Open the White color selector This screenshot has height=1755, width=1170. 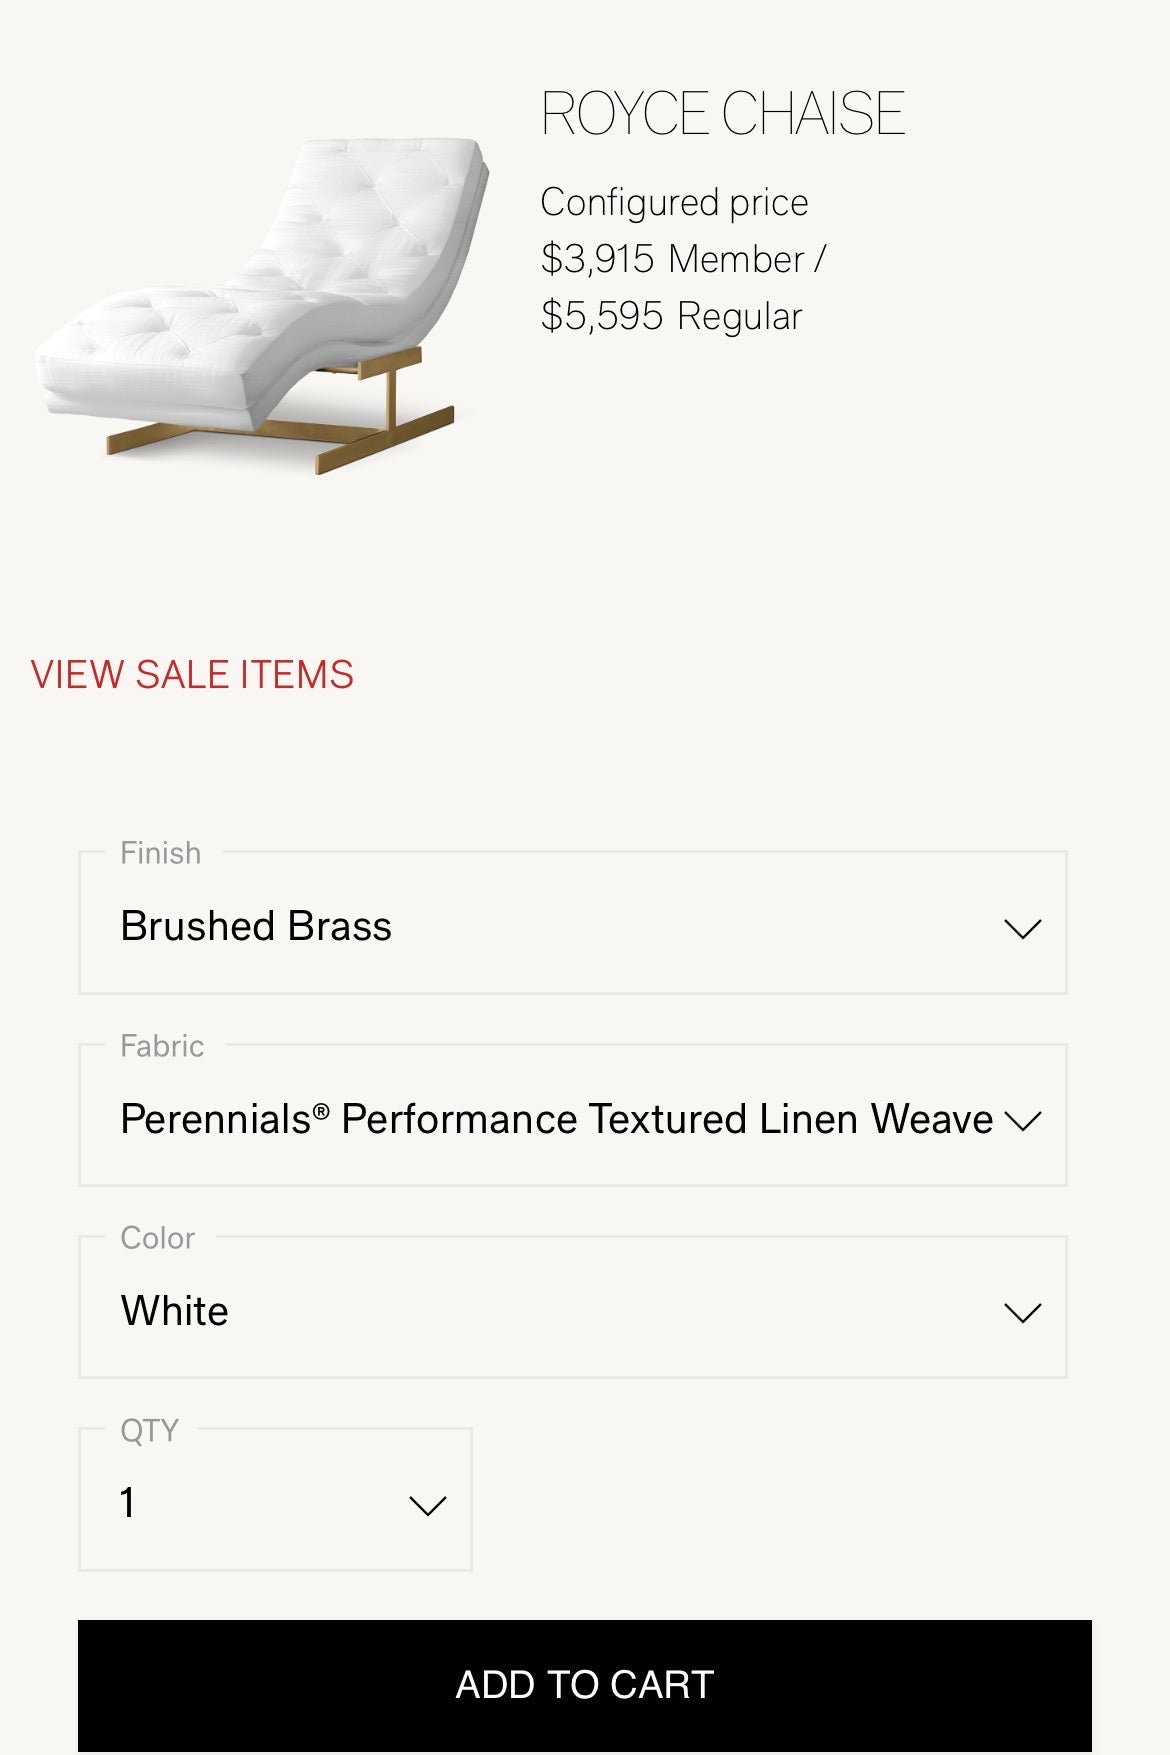573,1307
